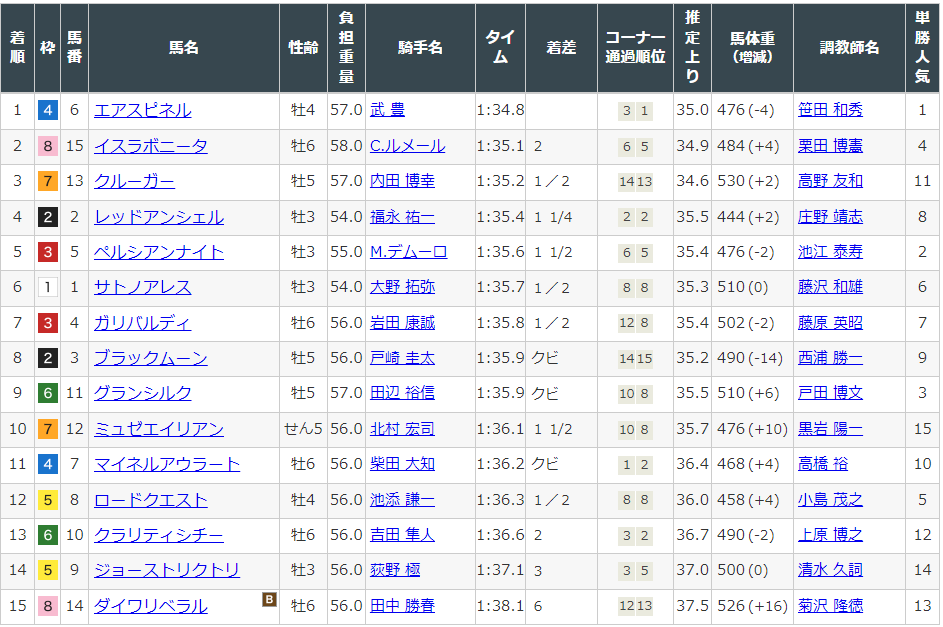
Task: Open trainer link 藤原 英昭
Action: pos(830,323)
